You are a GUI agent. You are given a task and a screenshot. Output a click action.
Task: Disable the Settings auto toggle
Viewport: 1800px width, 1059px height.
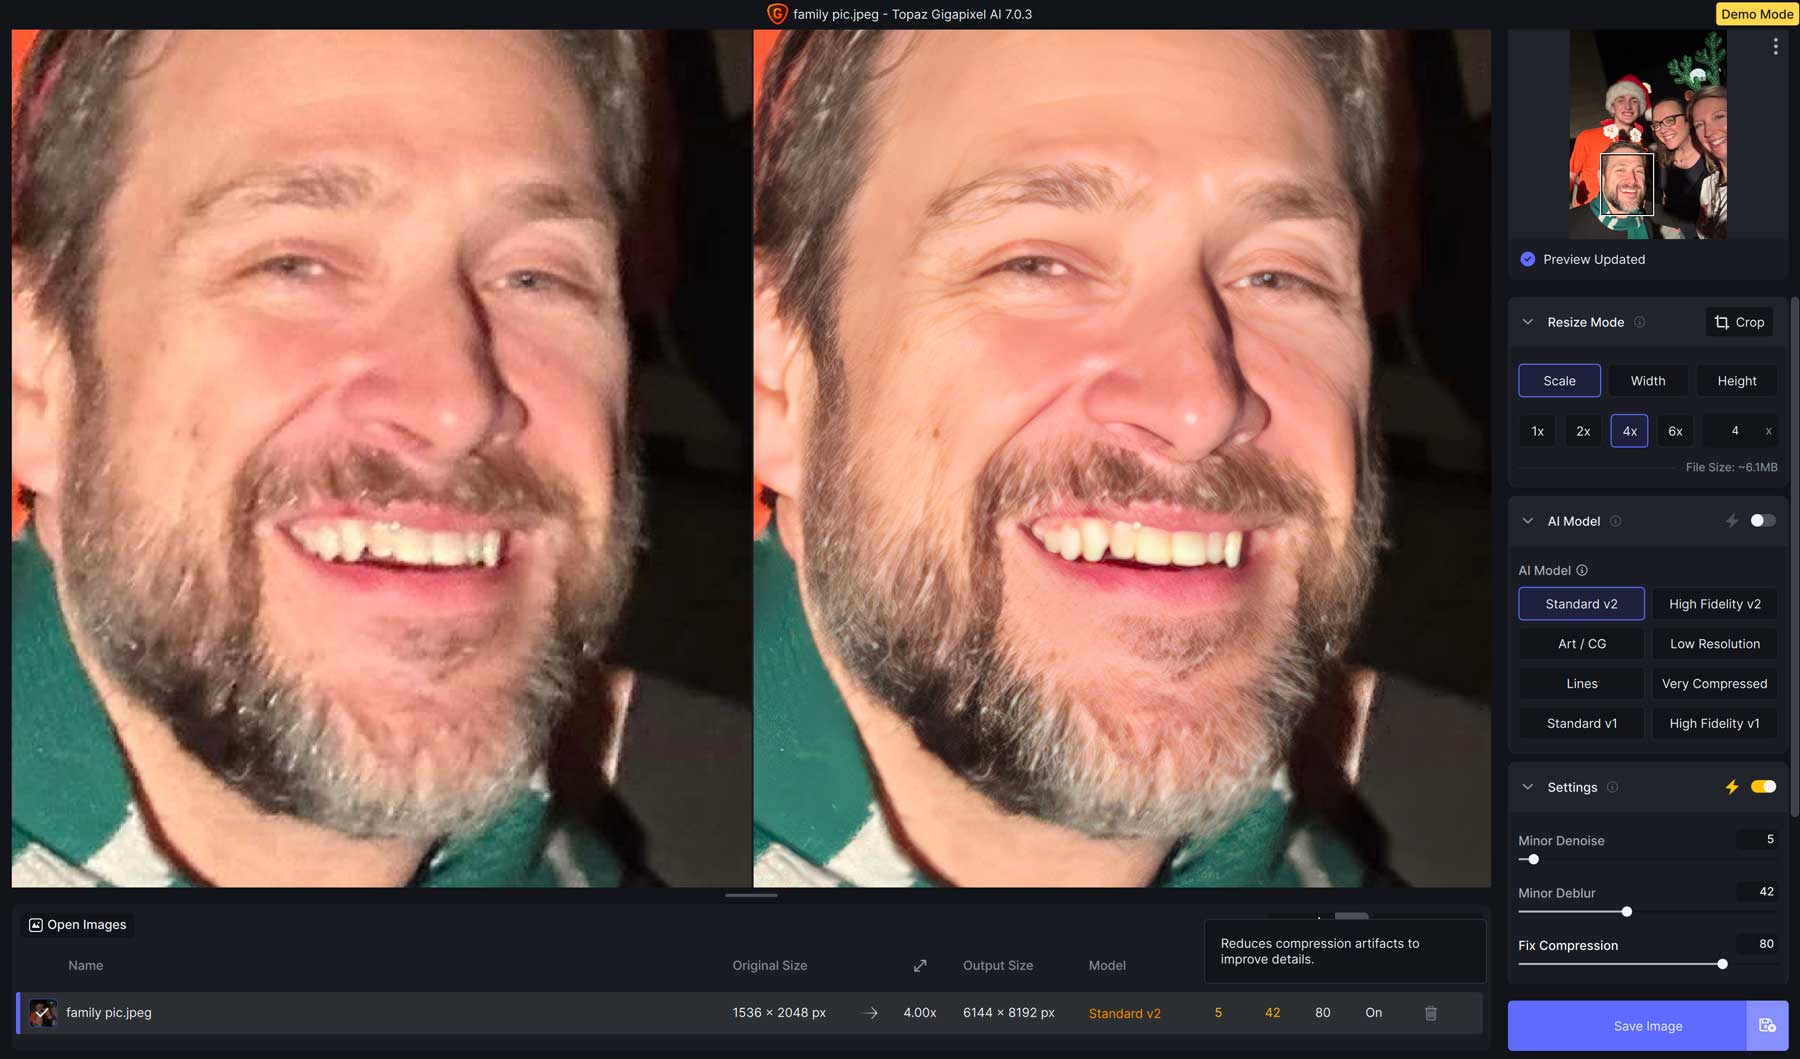(x=1763, y=787)
